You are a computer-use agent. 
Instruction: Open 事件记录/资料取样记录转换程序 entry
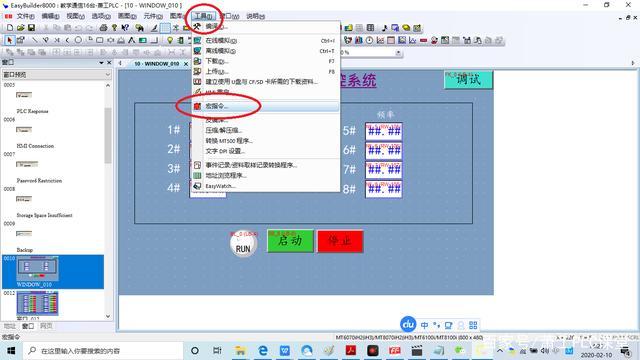click(x=265, y=165)
